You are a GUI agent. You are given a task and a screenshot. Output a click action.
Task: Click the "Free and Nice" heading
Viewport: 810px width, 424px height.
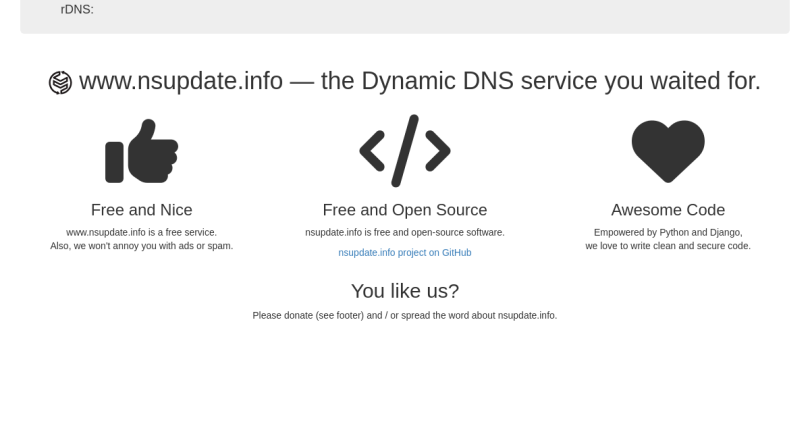coord(142,210)
